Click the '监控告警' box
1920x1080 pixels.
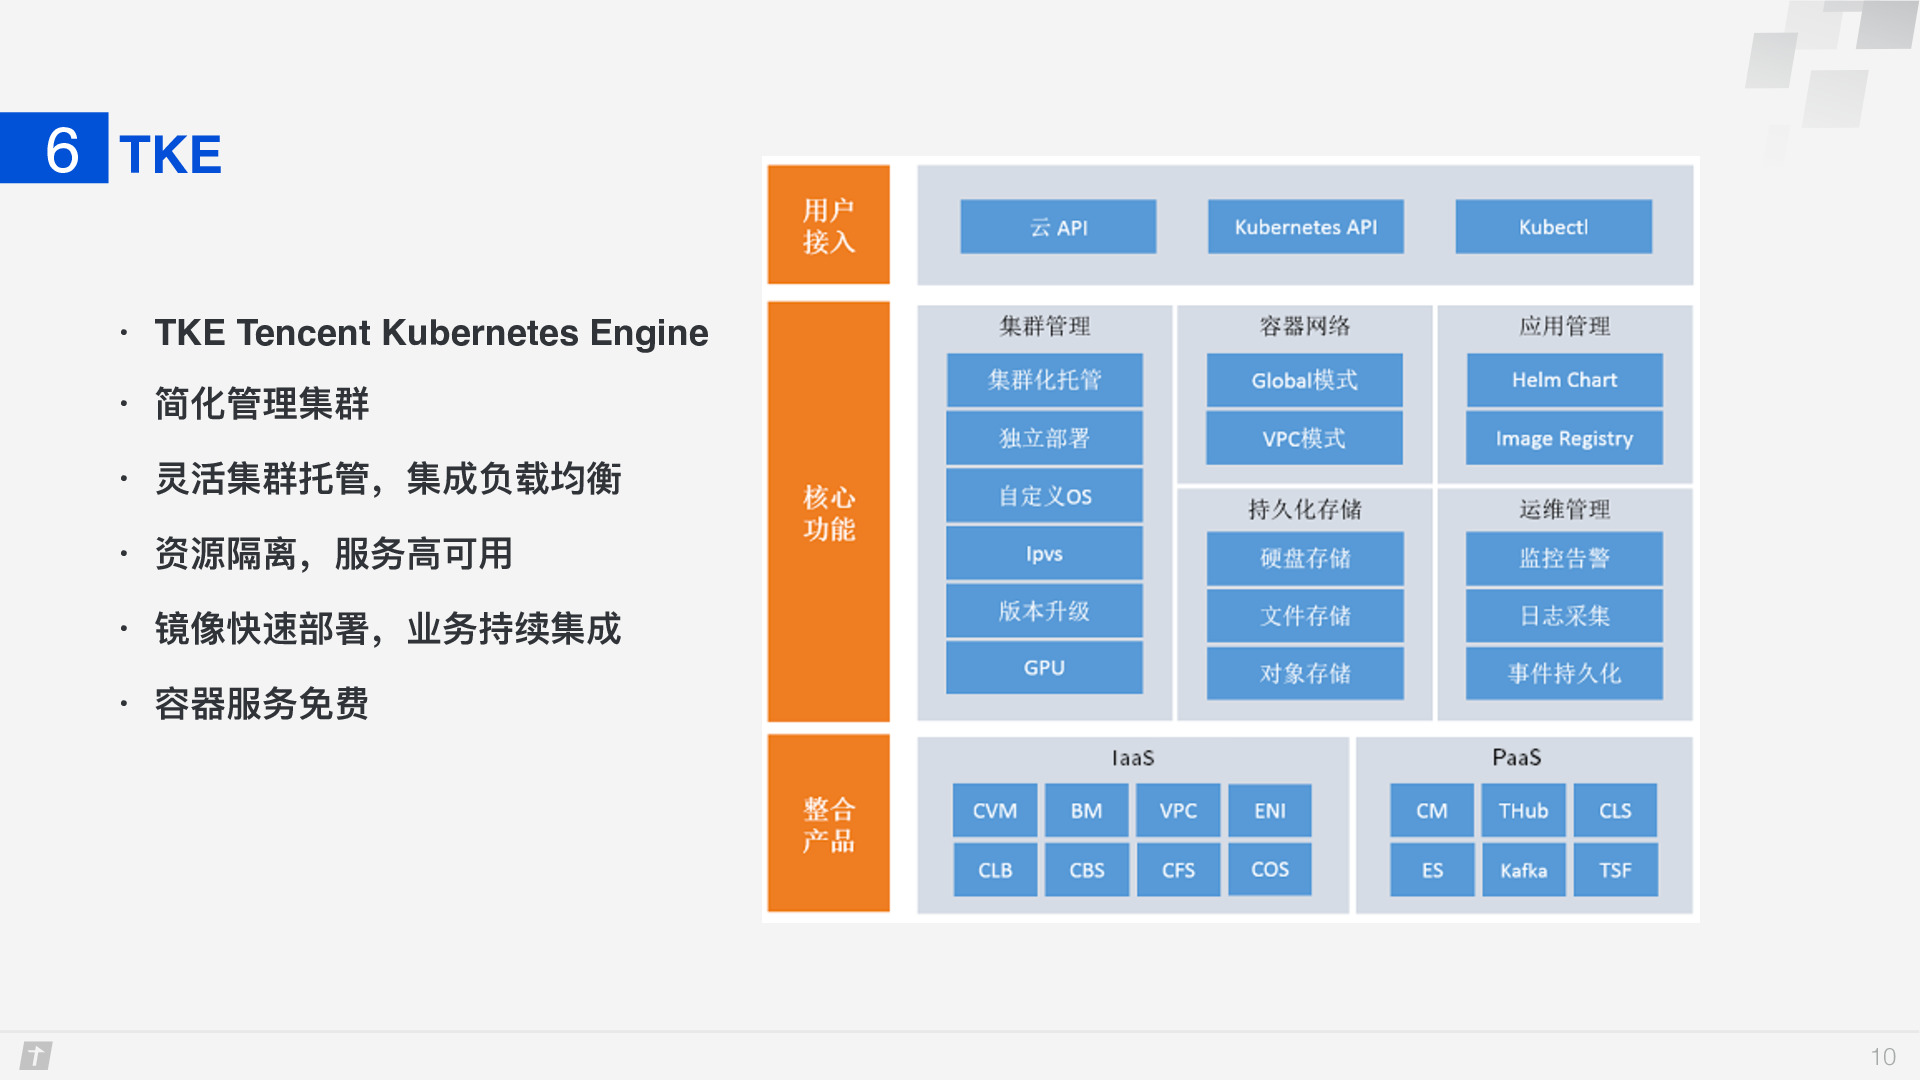pos(1564,558)
